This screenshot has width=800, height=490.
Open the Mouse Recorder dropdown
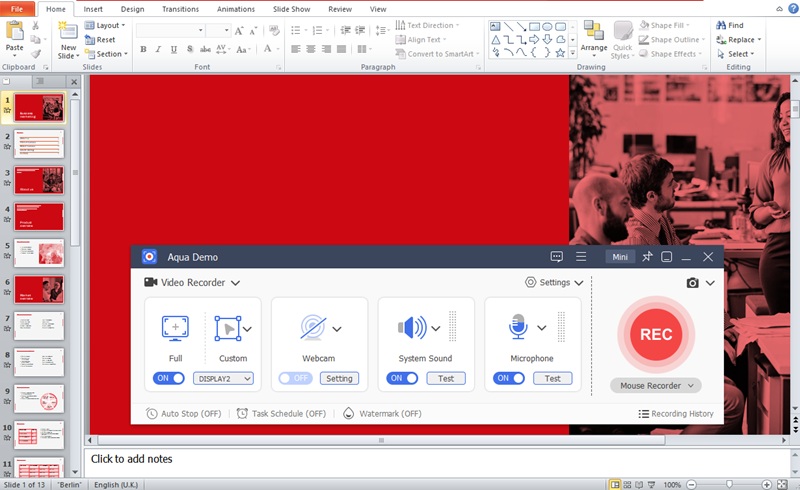coord(656,385)
